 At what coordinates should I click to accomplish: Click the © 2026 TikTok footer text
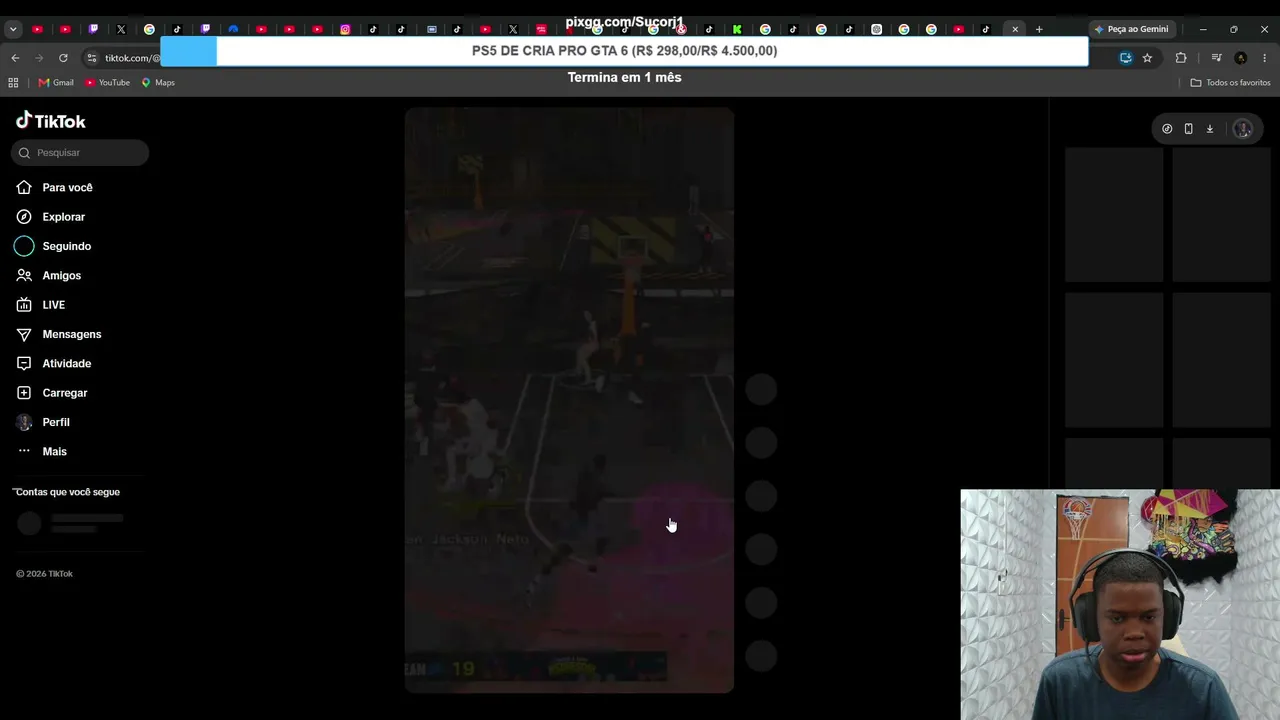pos(45,574)
